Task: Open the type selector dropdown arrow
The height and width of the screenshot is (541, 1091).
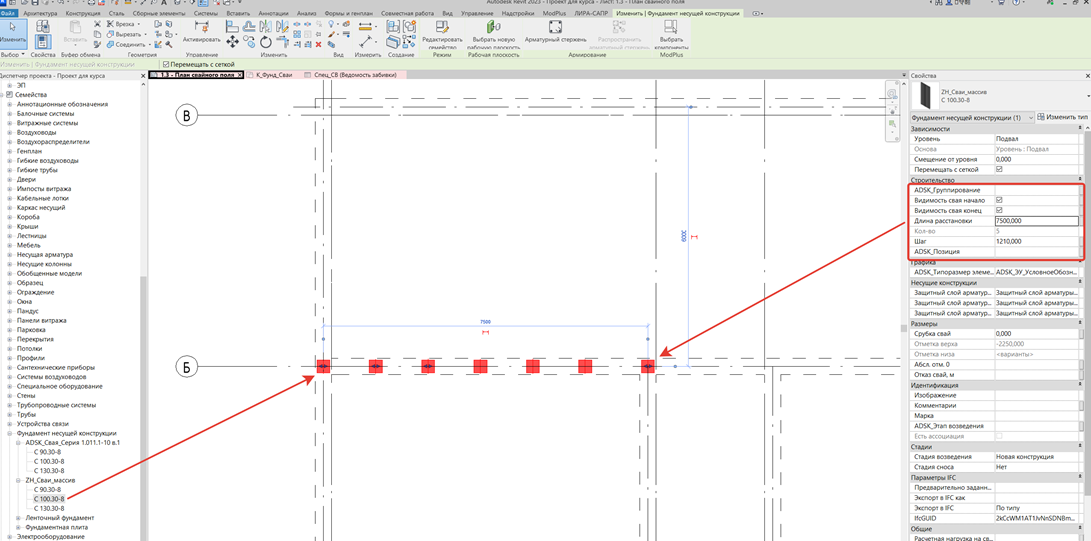Action: 1086,95
